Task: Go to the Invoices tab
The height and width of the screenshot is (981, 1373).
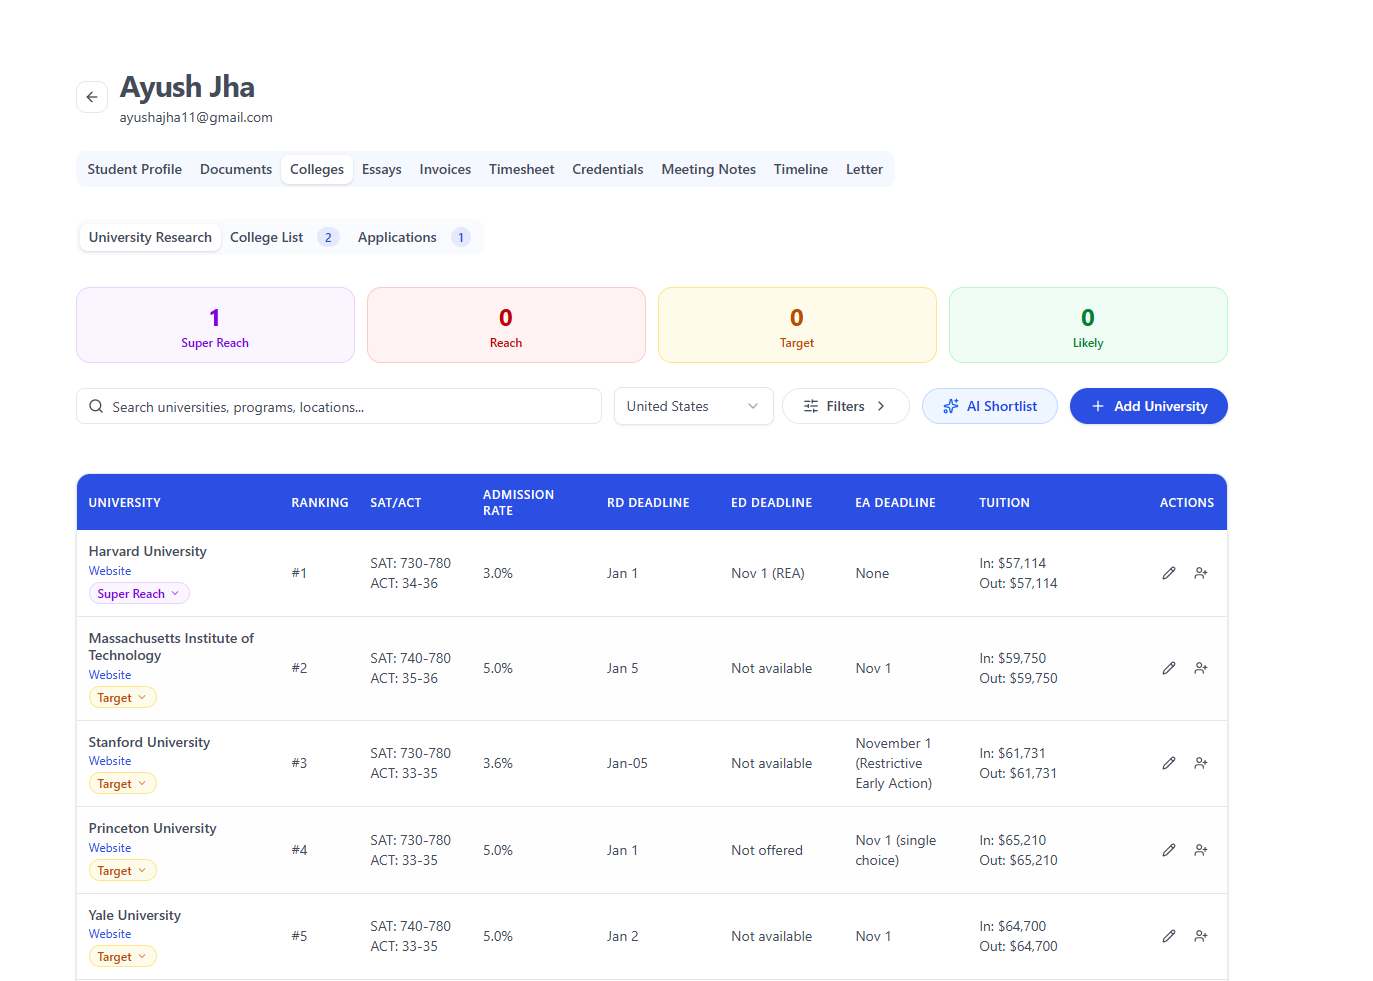Action: (445, 169)
